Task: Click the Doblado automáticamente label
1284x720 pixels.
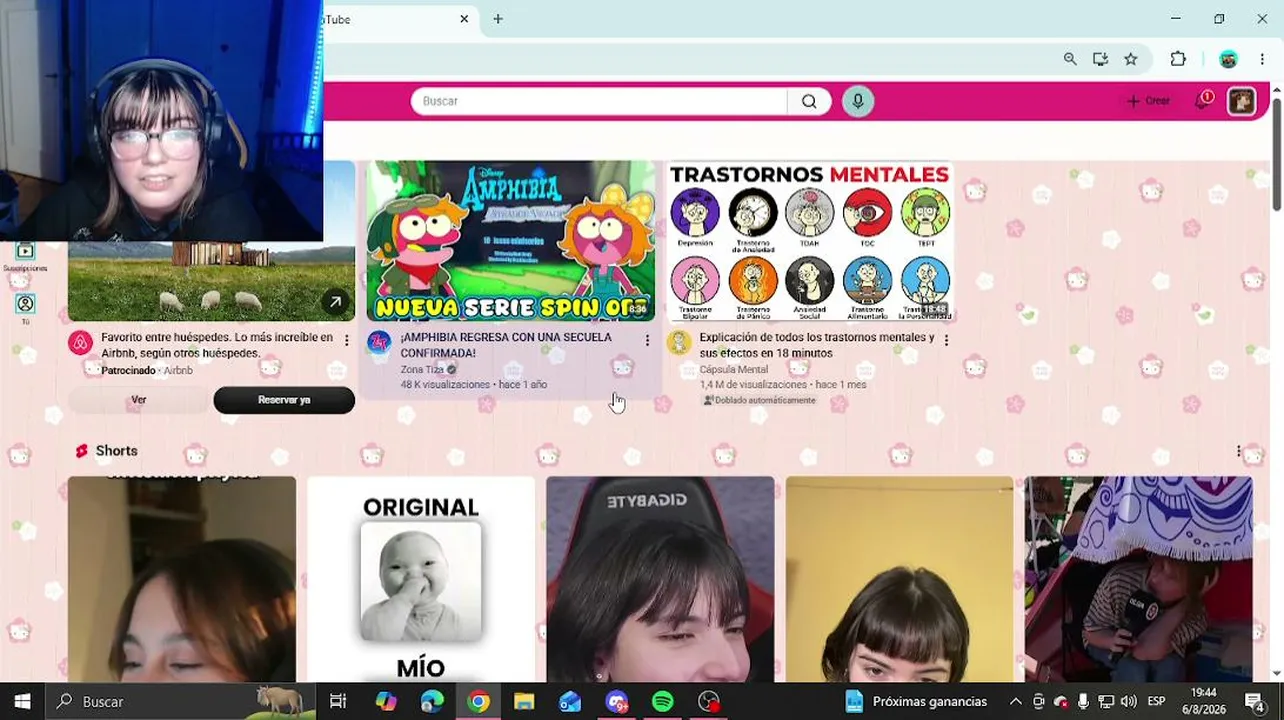Action: (x=759, y=401)
